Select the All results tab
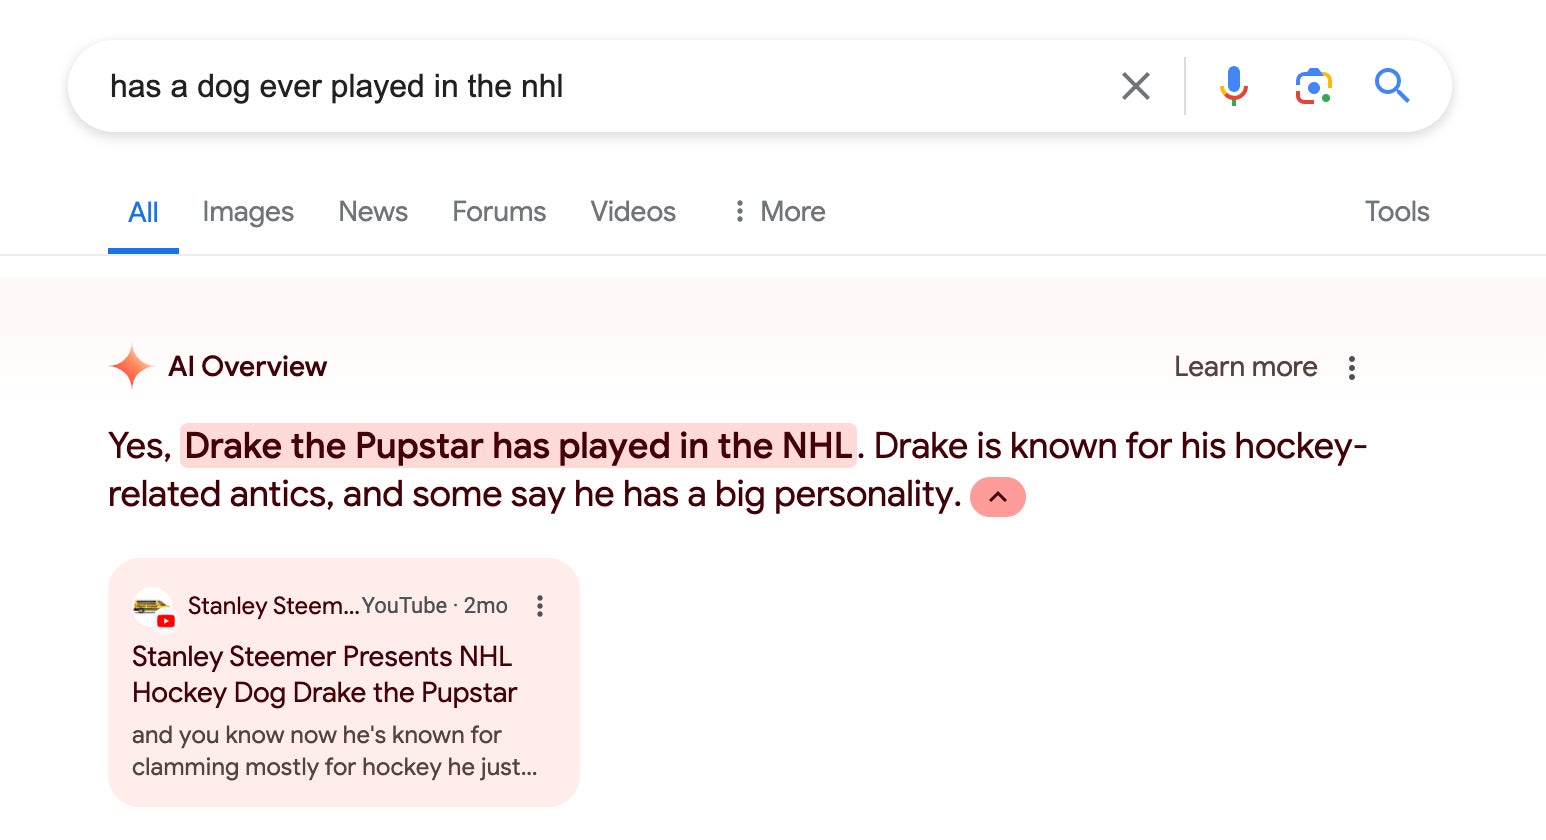Viewport: 1546px width, 840px height. pyautogui.click(x=143, y=211)
